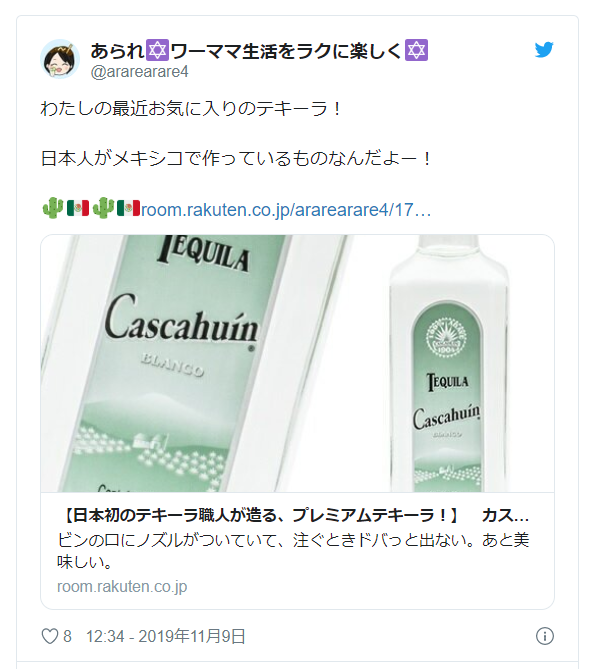Viewport: 590px width, 669px height.
Task: Open the tweet info icon
Action: click(x=544, y=636)
